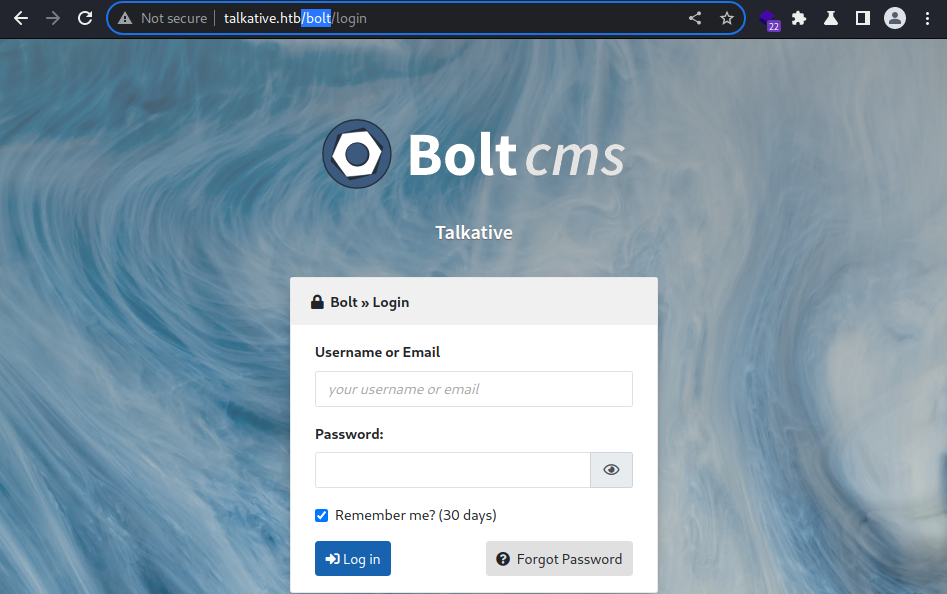Open the purple extension with badge 22
The width and height of the screenshot is (947, 594).
click(x=769, y=19)
